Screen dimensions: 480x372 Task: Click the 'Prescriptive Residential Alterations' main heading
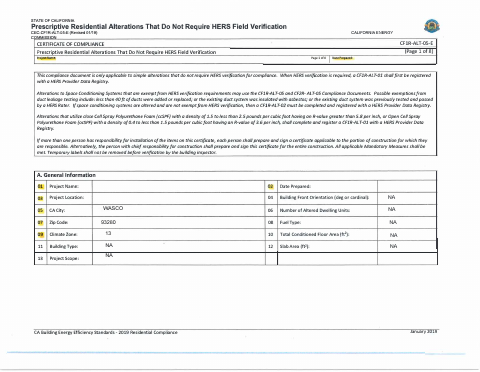159,27
